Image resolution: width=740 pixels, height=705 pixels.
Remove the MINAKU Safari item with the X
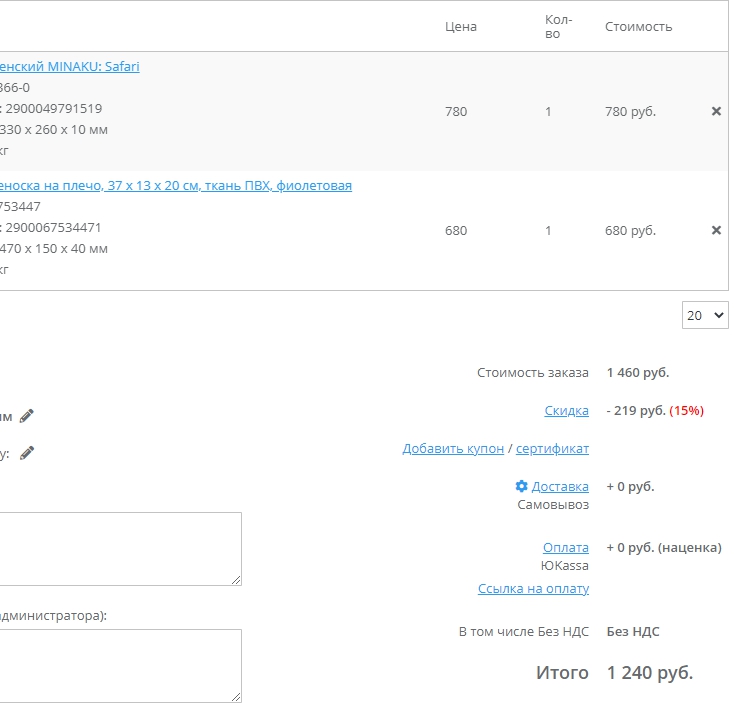pos(716,111)
